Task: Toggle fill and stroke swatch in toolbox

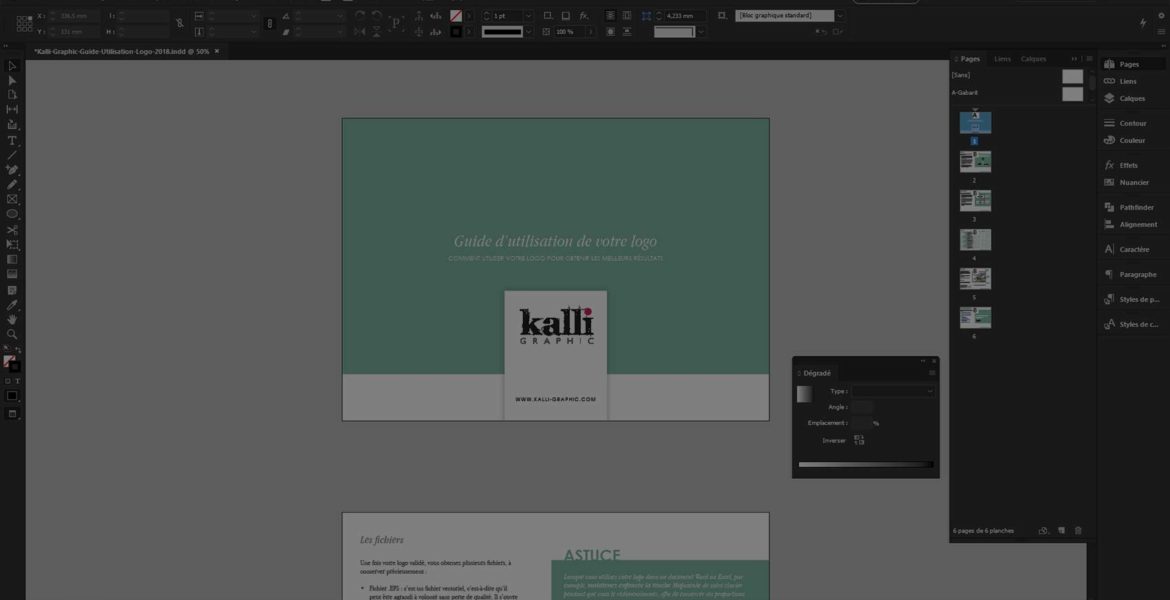Action: 11,363
